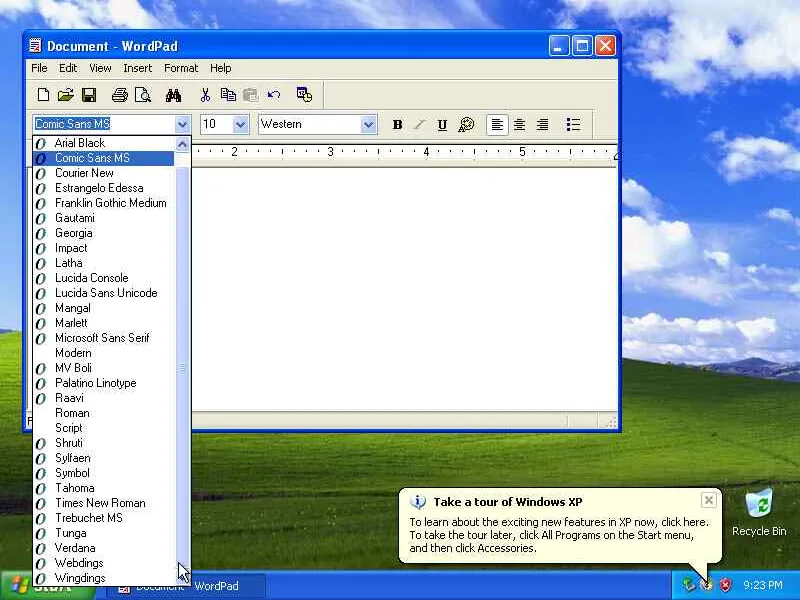Select Palatino Linotype font

tap(104, 383)
